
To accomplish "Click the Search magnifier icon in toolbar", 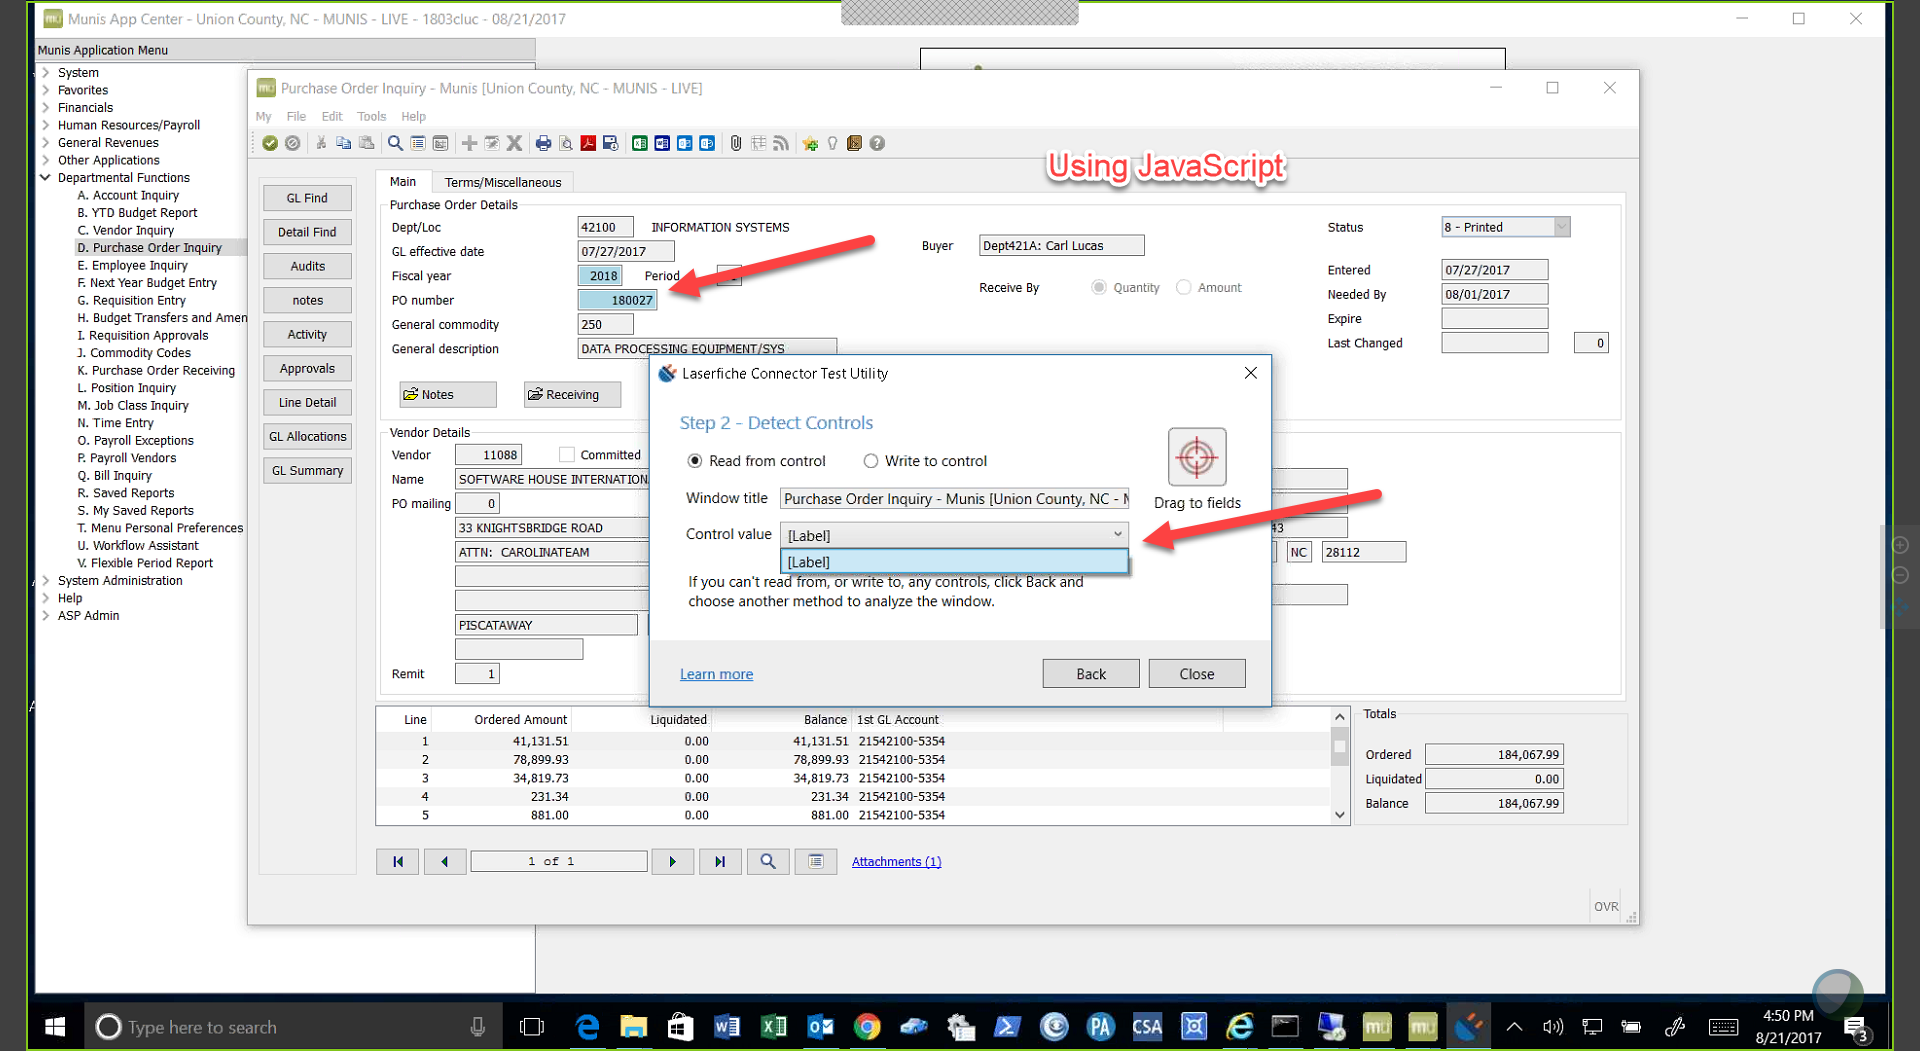I will (x=395, y=143).
